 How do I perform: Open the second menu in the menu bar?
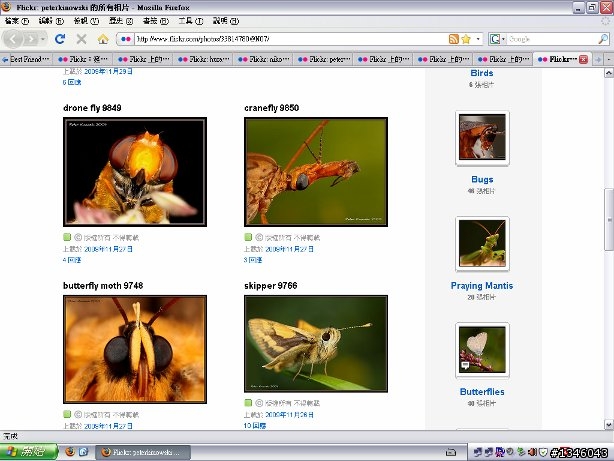point(51,21)
